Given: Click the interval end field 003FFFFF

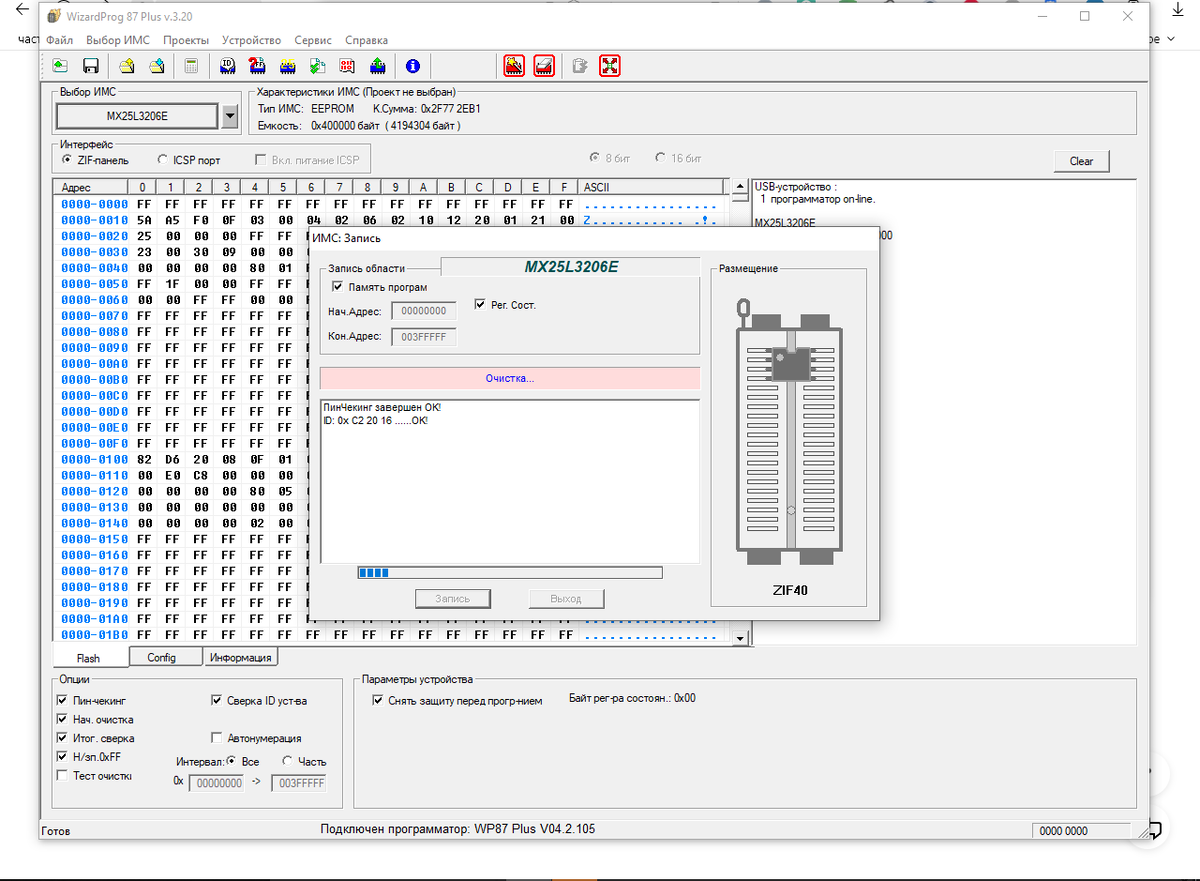Looking at the screenshot, I should (299, 784).
